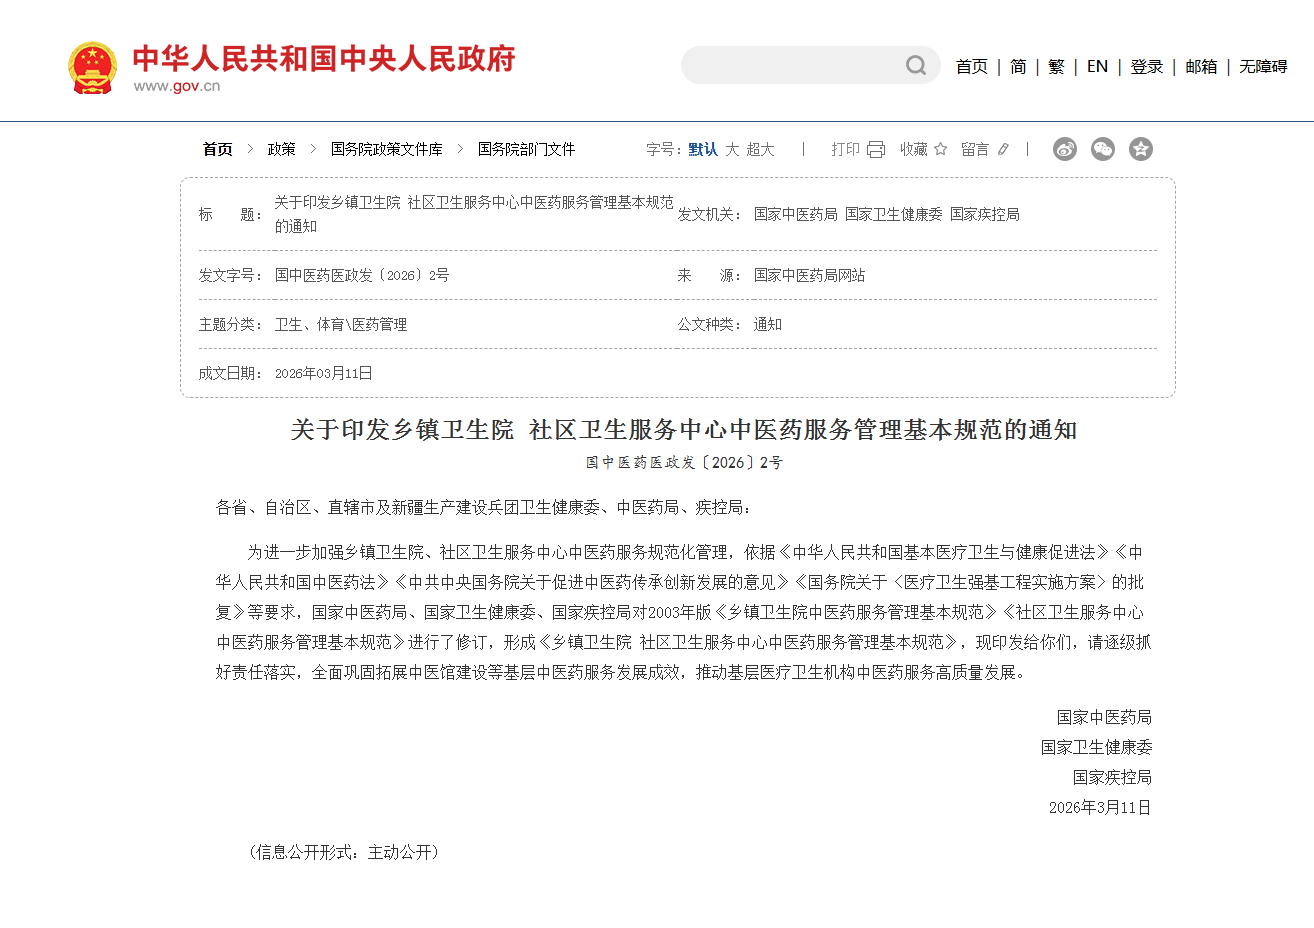Set font size to 默认
Viewport: 1314px width, 928px height.
[x=703, y=149]
